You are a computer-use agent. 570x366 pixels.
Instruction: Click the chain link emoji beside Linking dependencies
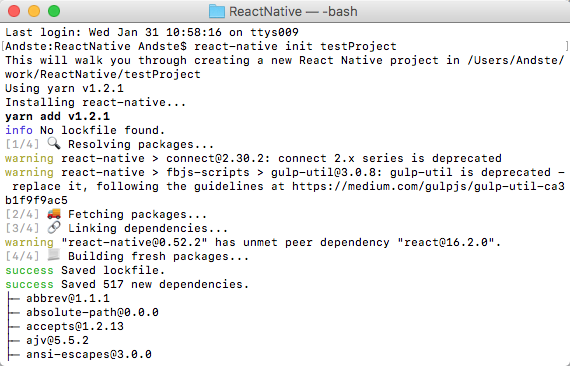coord(54,228)
